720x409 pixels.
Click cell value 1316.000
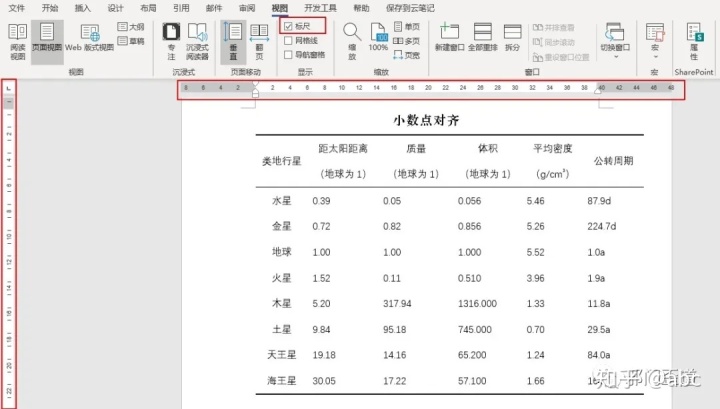pos(477,303)
